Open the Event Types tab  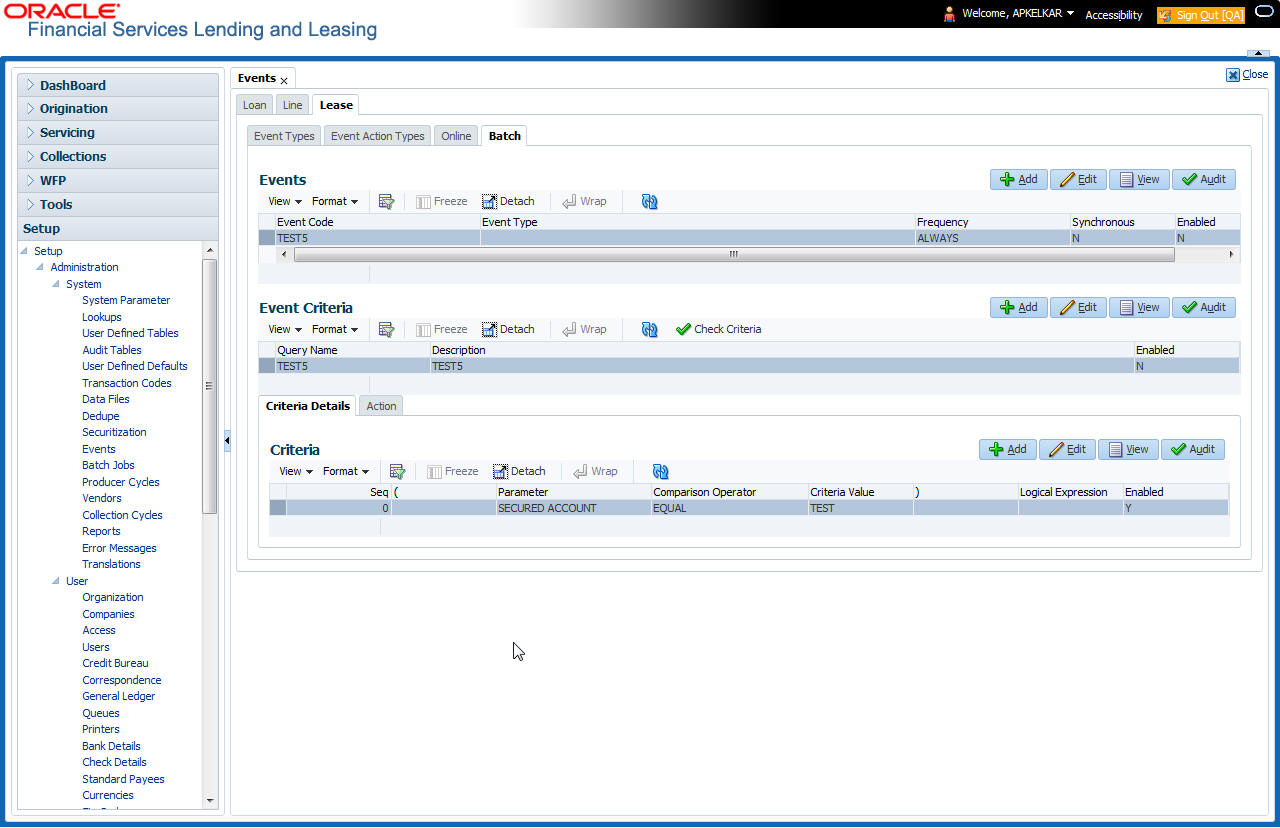[284, 136]
